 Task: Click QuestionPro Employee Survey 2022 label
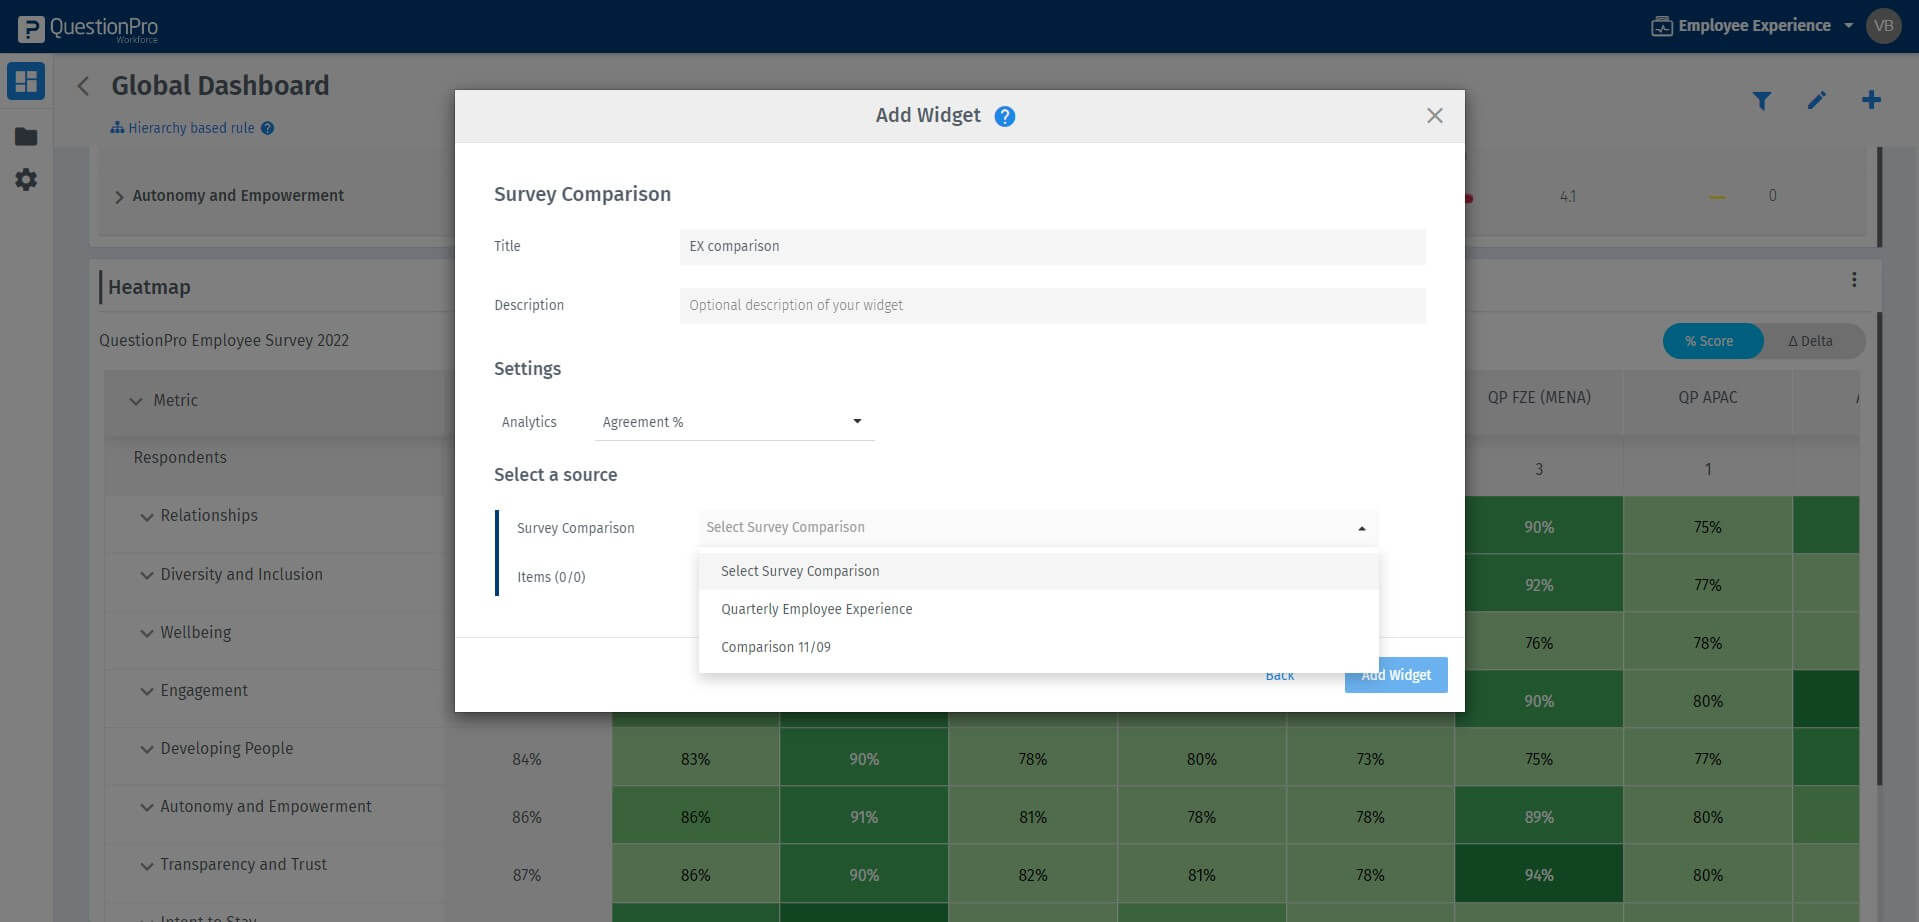click(x=224, y=341)
